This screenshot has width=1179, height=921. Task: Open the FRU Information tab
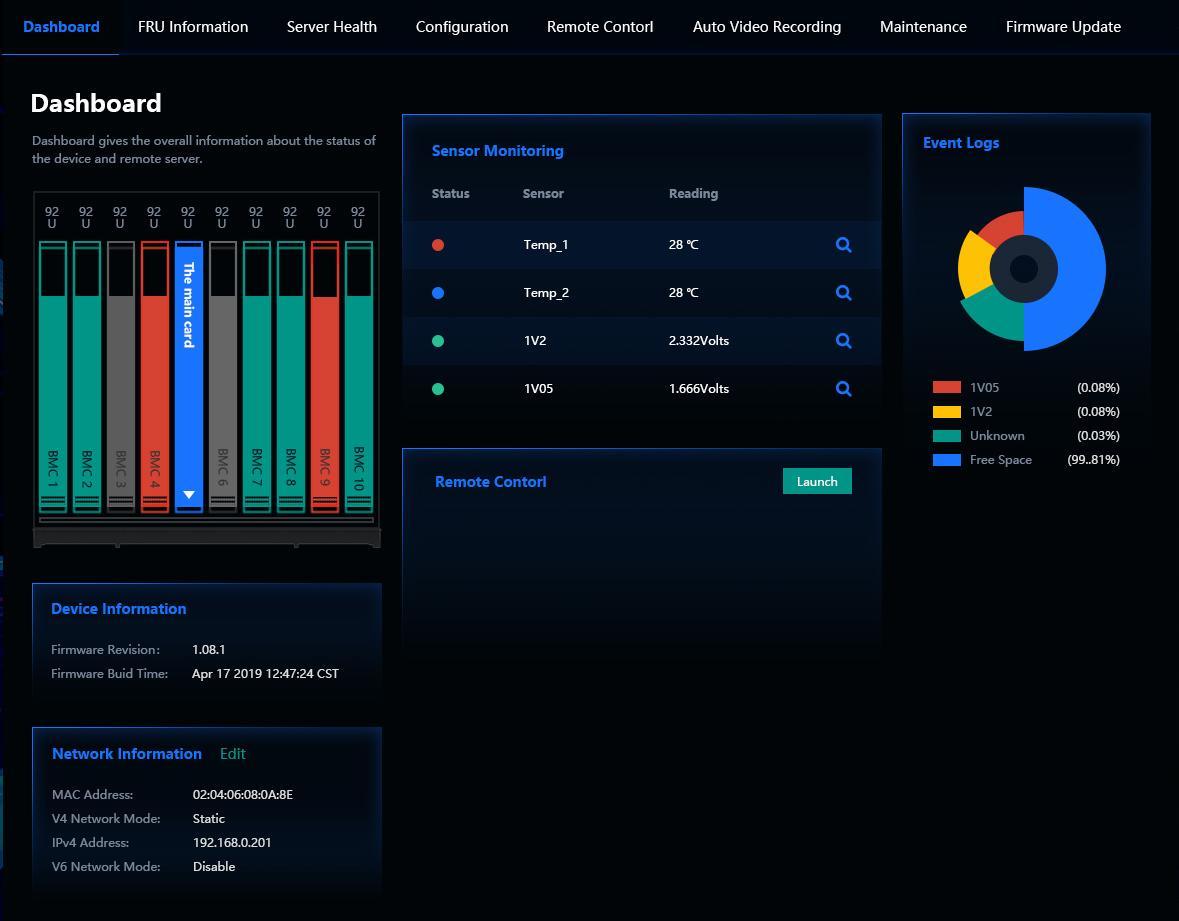point(193,27)
